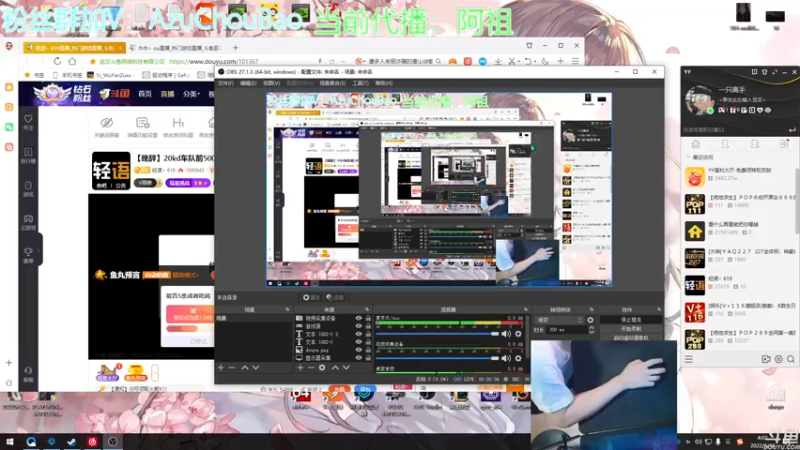Toggle lock on 显示器采集 source
This screenshot has width=800, height=450.
click(x=368, y=358)
